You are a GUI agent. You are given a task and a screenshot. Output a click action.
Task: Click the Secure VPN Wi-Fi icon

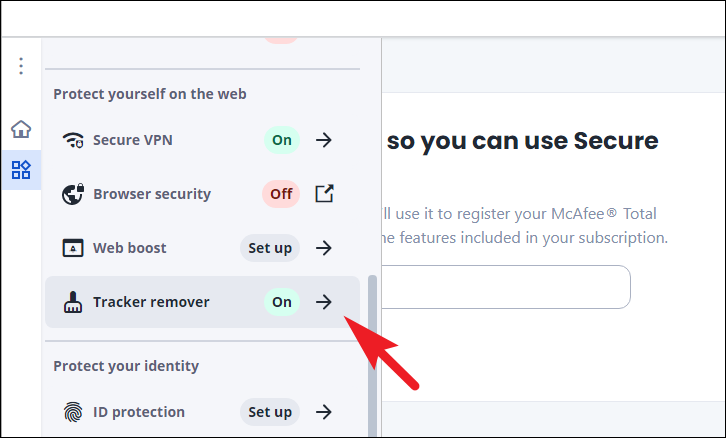click(73, 140)
